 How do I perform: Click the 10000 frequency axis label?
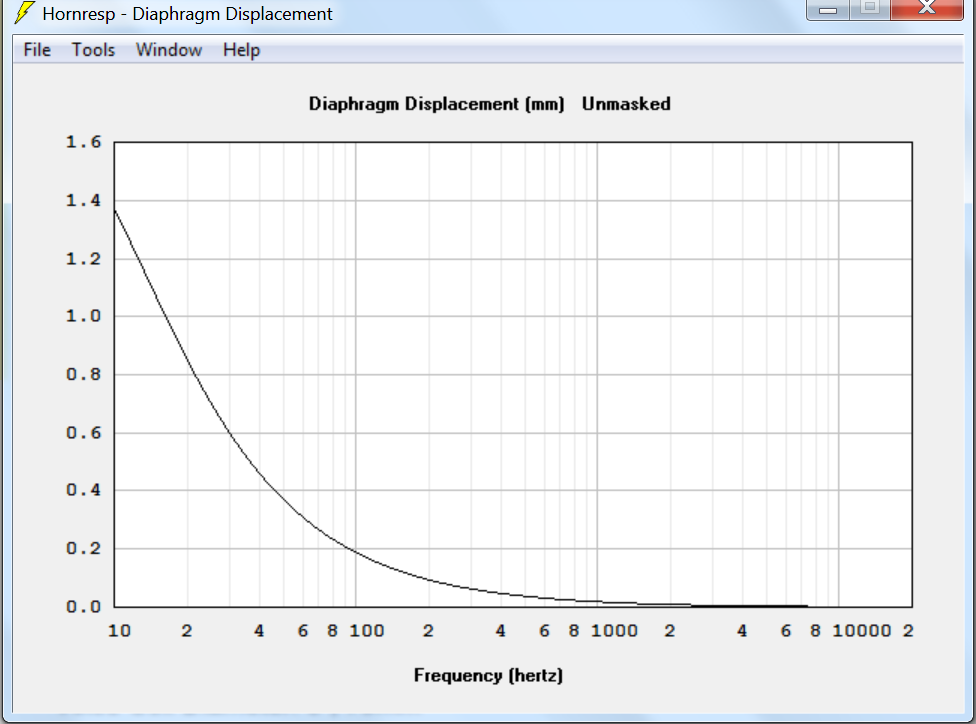862,631
